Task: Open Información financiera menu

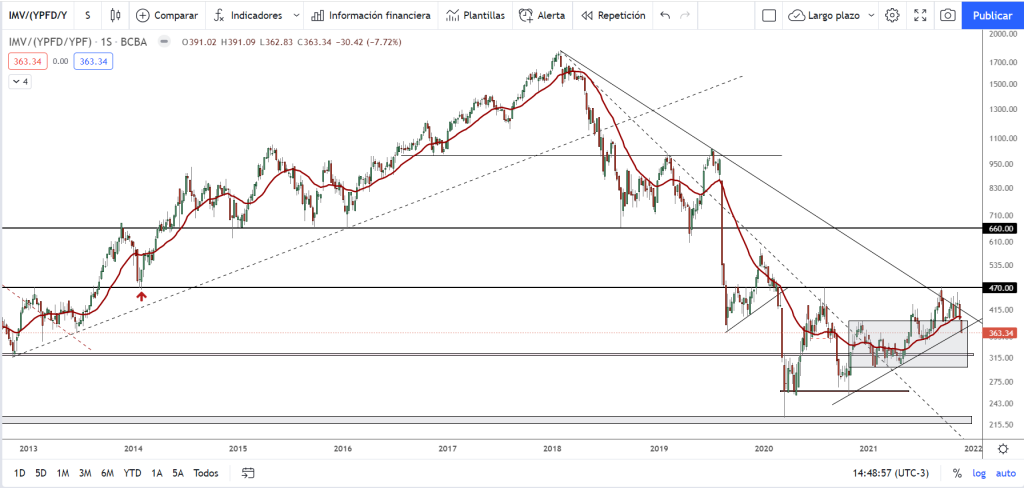Action: tap(370, 15)
